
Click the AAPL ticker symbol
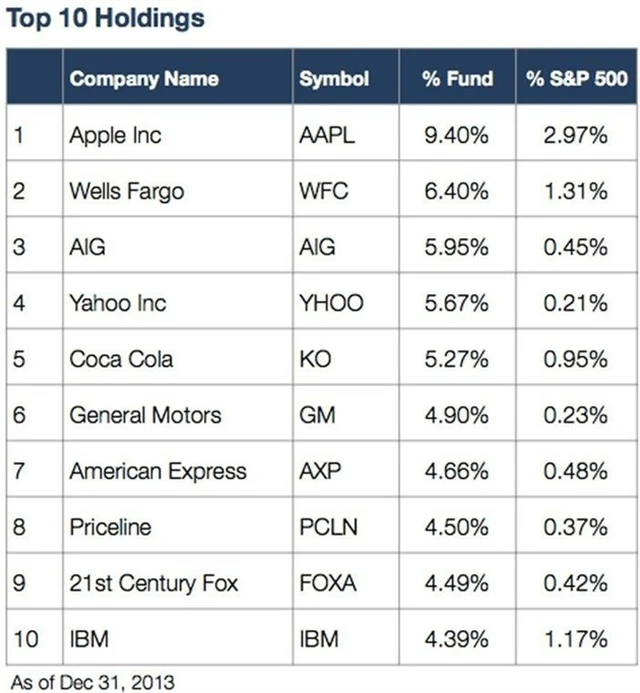click(326, 135)
